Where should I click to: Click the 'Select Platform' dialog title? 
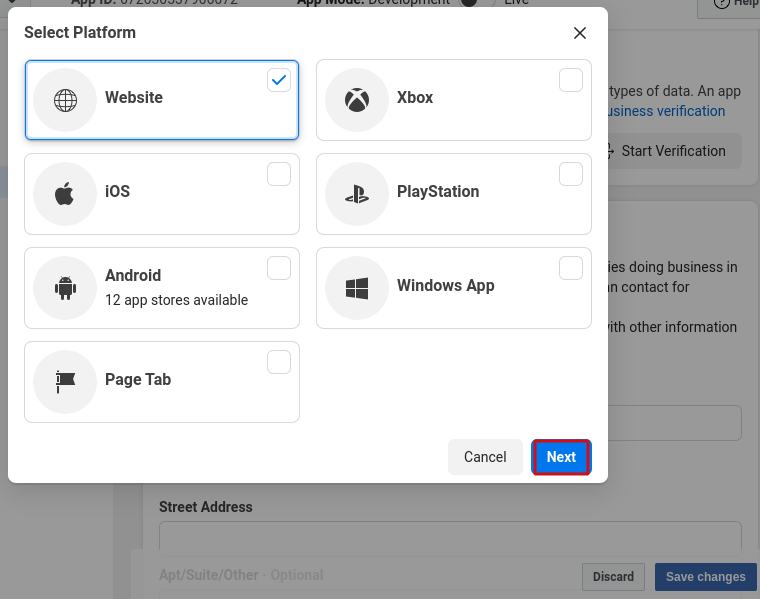click(x=80, y=32)
